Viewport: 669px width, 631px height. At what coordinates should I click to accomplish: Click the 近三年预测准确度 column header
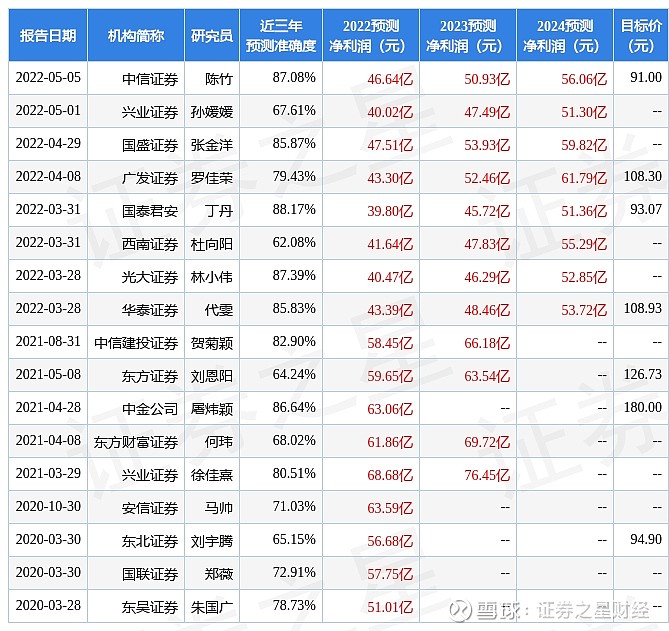pyautogui.click(x=281, y=35)
